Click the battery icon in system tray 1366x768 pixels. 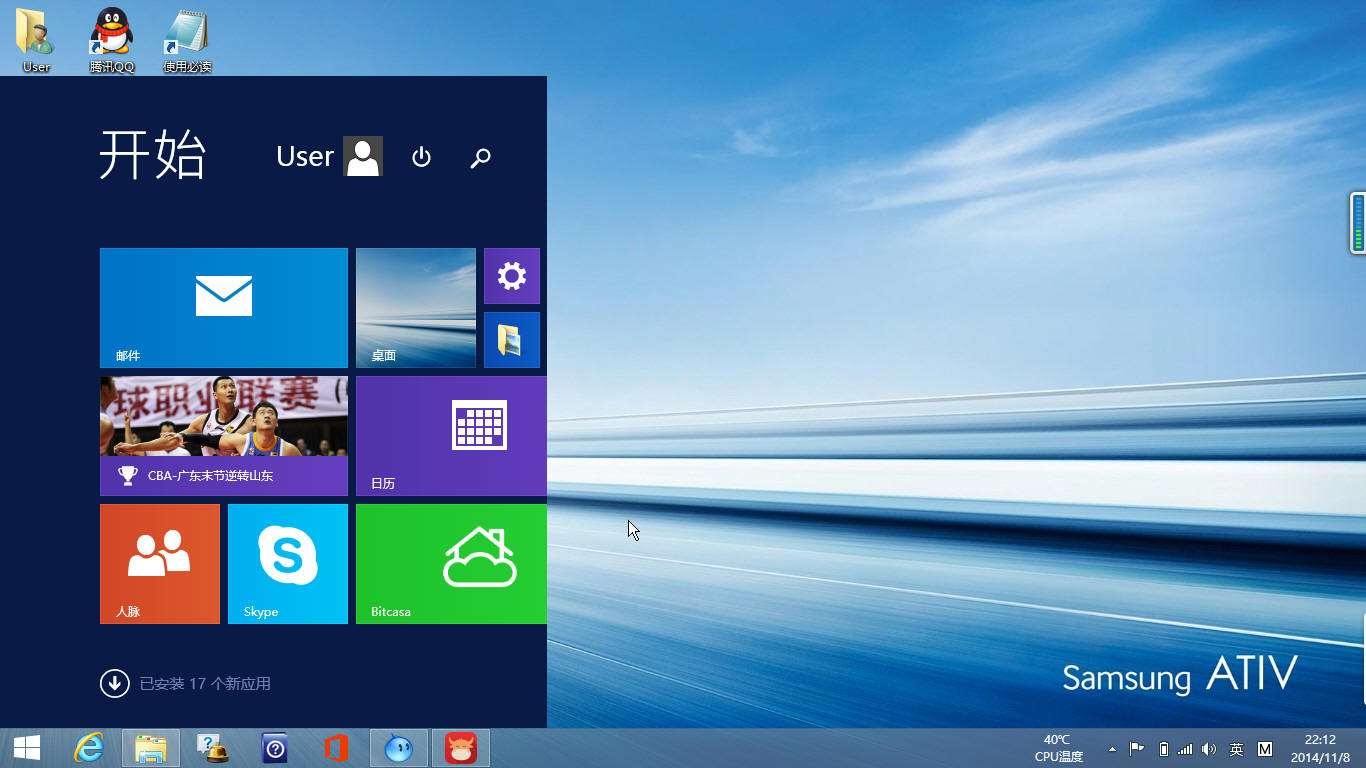click(x=1162, y=748)
